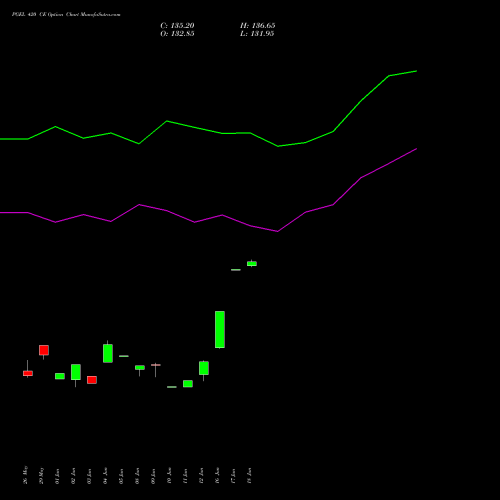Click the high value H: 136.65
500x500 pixels.
click(257, 26)
